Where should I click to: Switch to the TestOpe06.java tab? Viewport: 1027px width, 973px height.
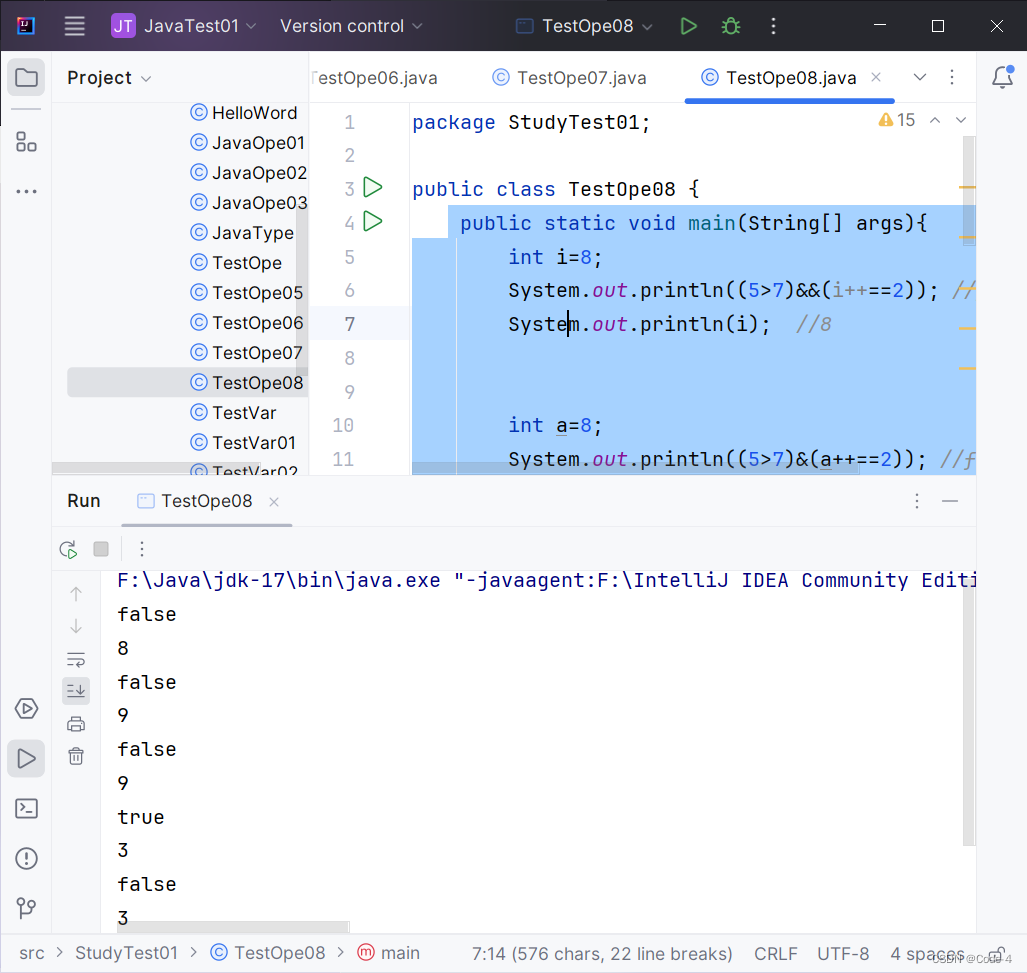click(x=376, y=78)
